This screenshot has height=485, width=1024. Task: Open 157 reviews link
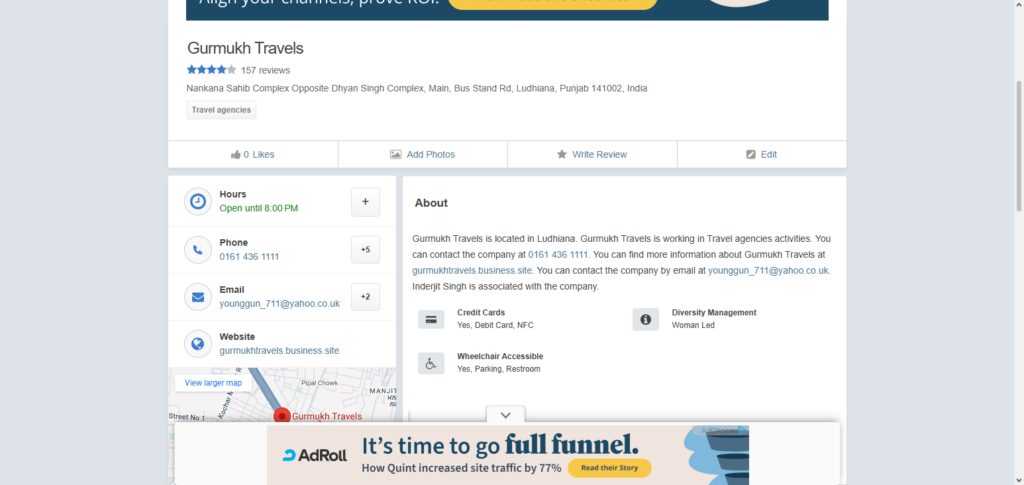[265, 70]
